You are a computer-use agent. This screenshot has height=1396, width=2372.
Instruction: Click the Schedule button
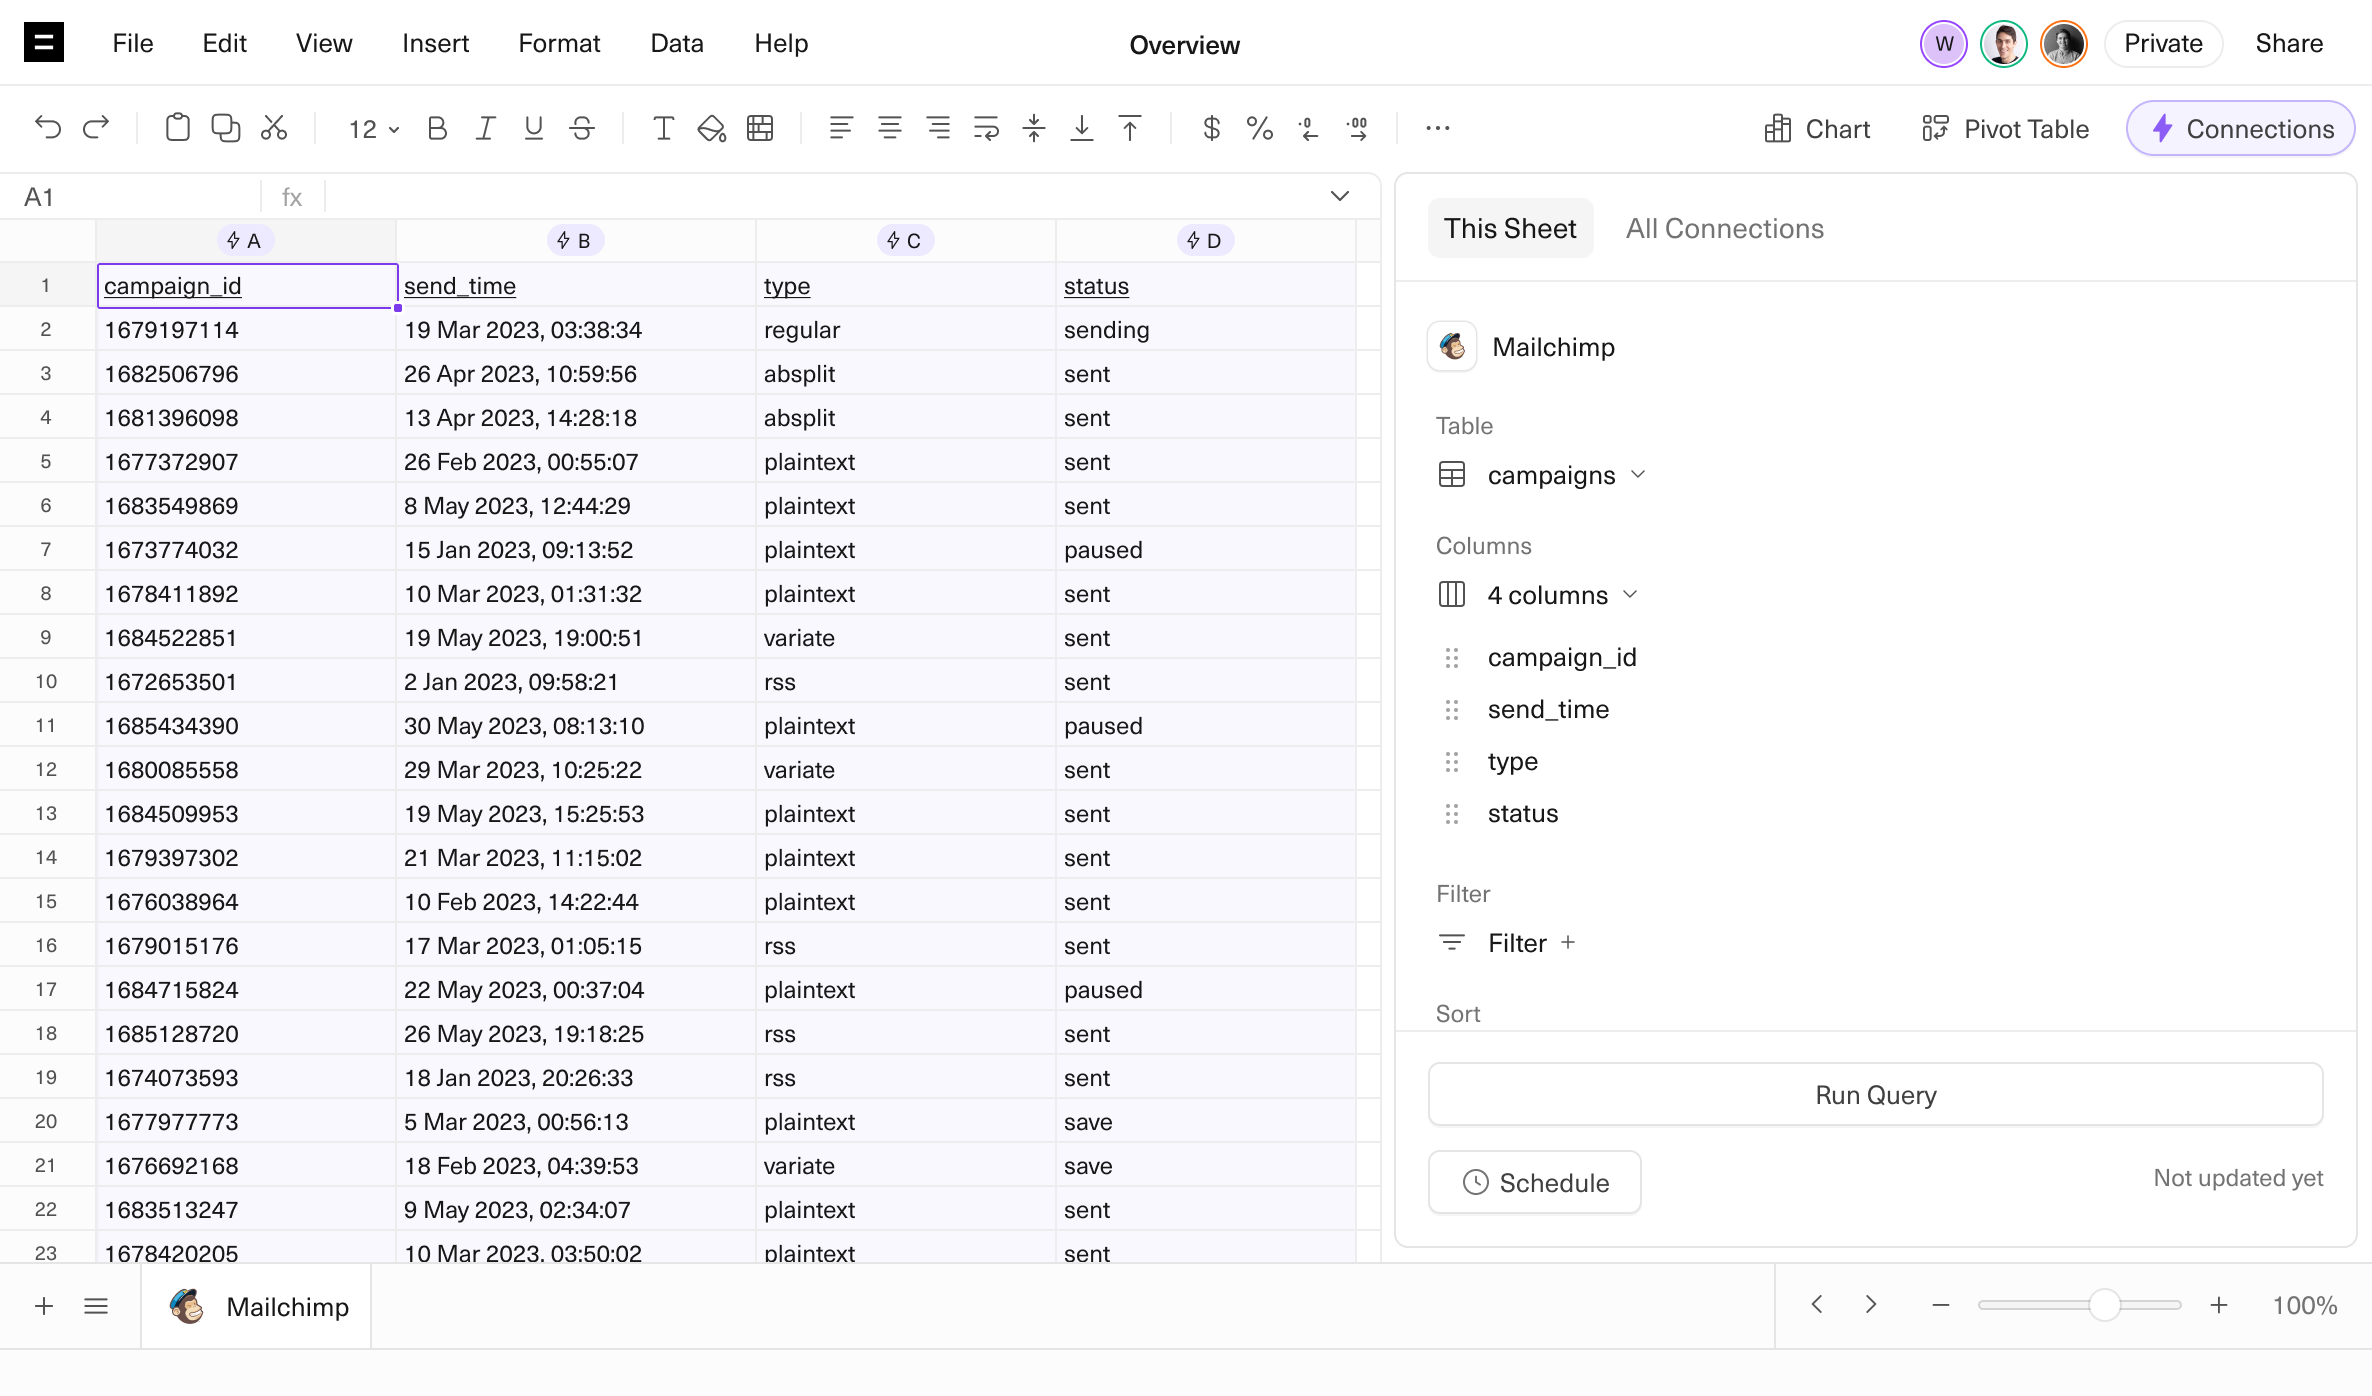point(1535,1182)
